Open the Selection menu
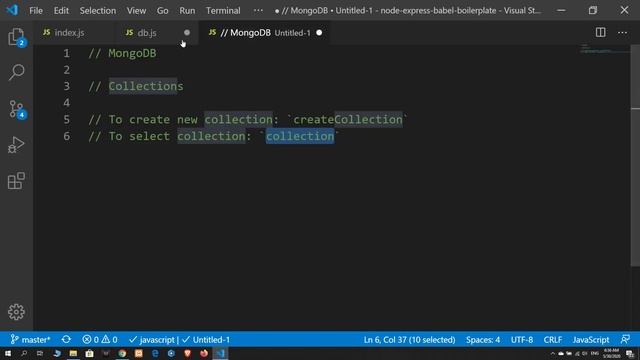Screen dimensions: 640x360 pyautogui.click(x=98, y=11)
